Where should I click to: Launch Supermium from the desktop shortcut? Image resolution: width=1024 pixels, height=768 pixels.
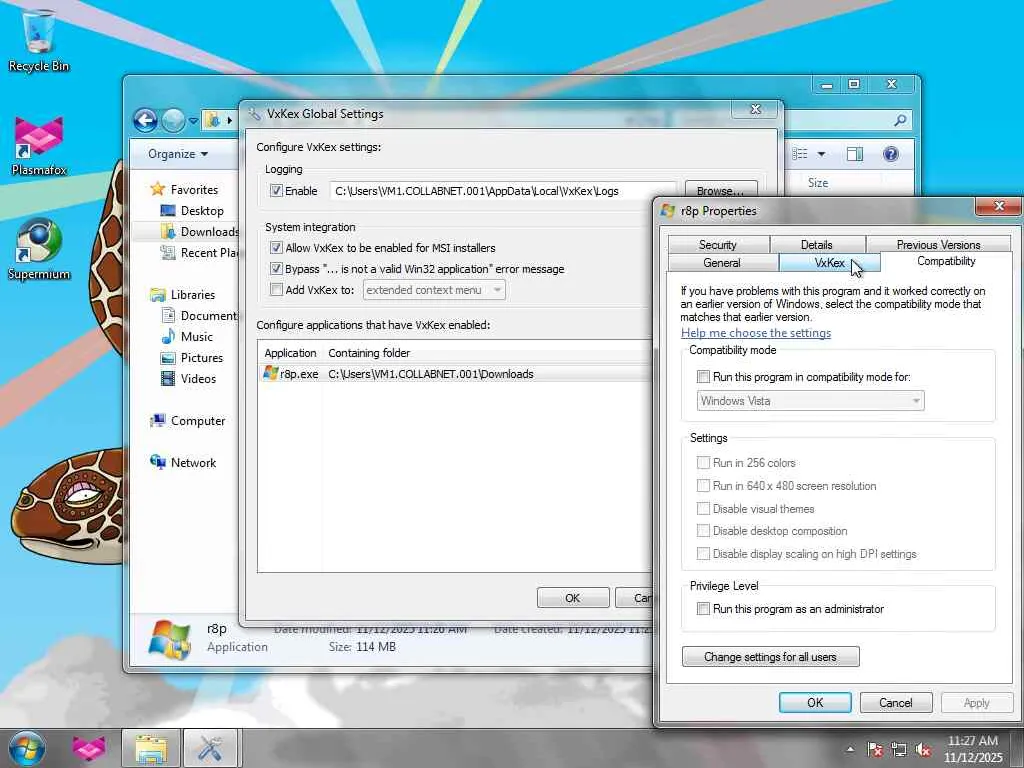(39, 248)
